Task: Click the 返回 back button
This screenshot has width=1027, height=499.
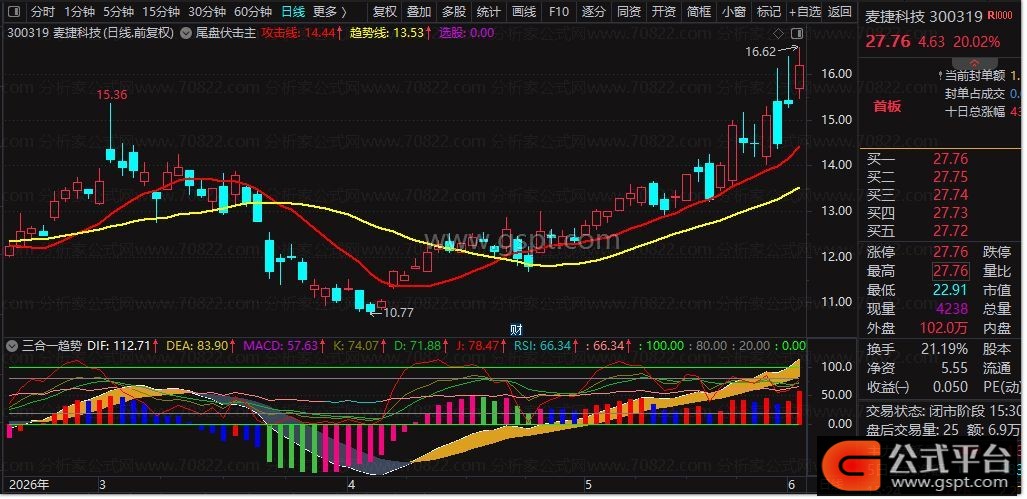Action: click(840, 11)
